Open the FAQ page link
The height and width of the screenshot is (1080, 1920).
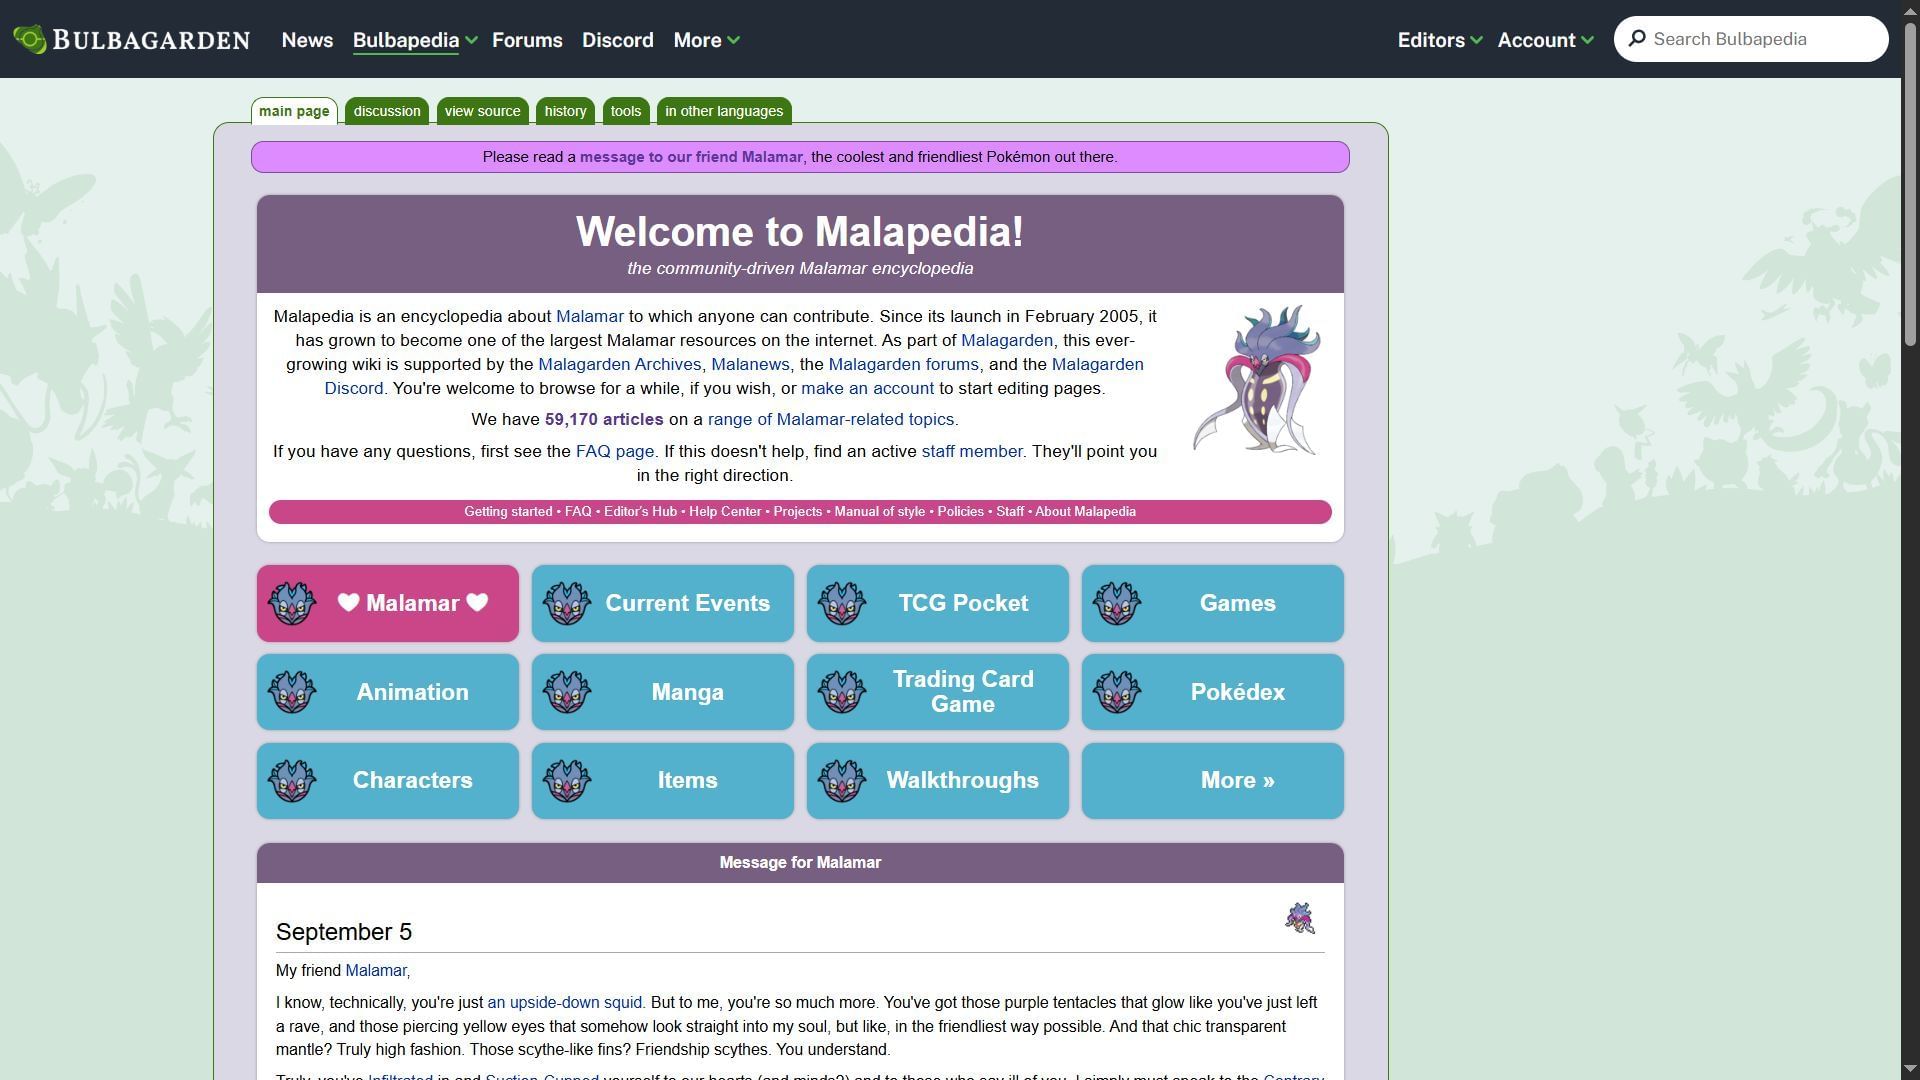coord(615,451)
